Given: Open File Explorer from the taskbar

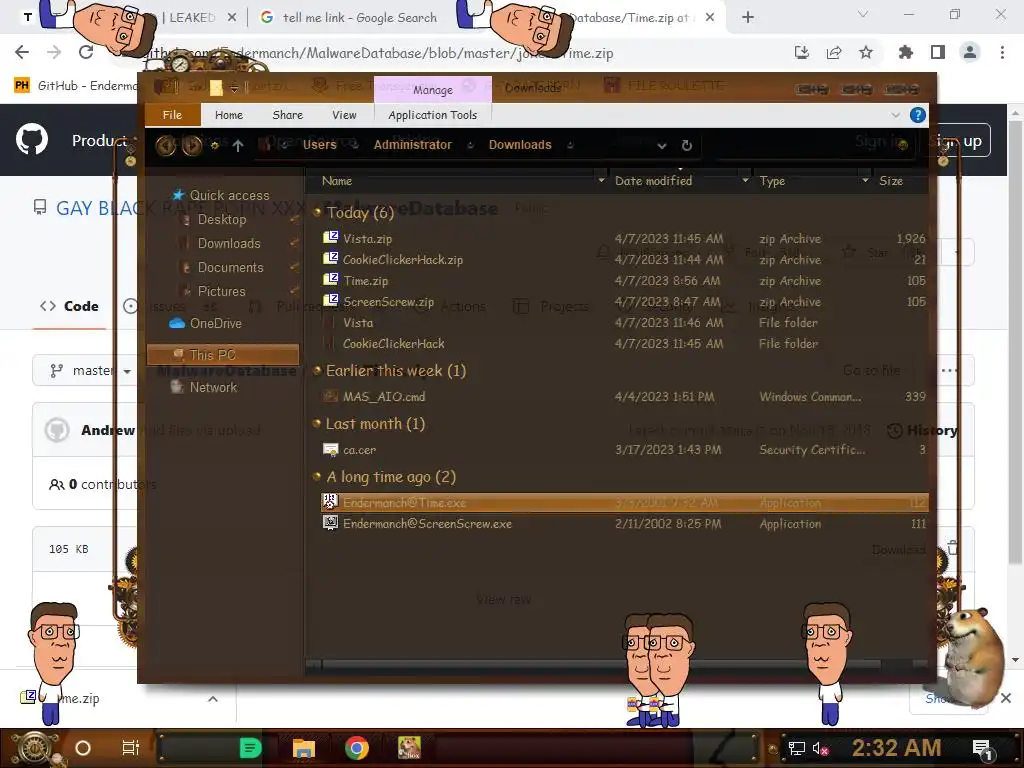Looking at the screenshot, I should coord(304,748).
